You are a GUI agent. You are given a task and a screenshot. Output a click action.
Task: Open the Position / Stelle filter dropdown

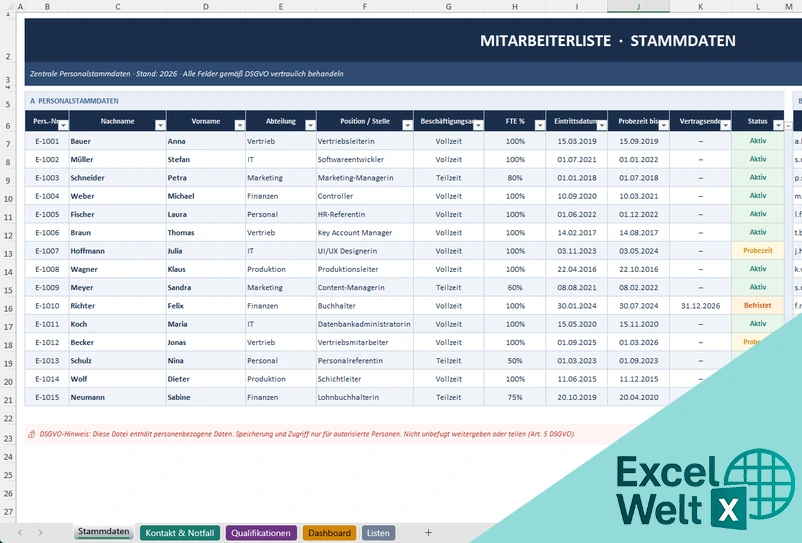[407, 126]
